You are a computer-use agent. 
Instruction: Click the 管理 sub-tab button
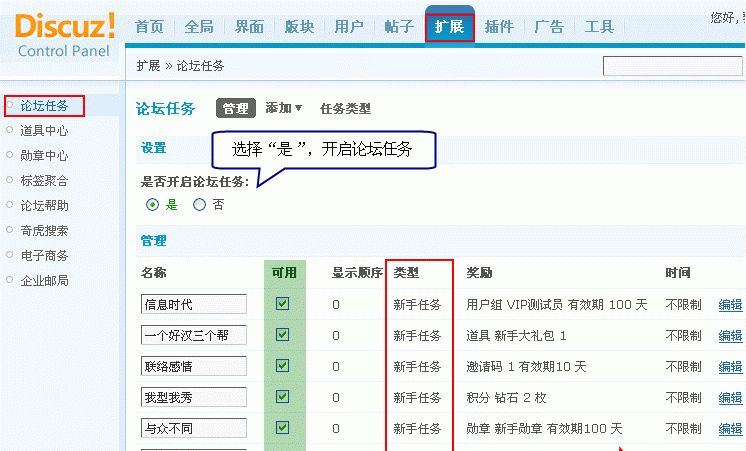tap(236, 108)
